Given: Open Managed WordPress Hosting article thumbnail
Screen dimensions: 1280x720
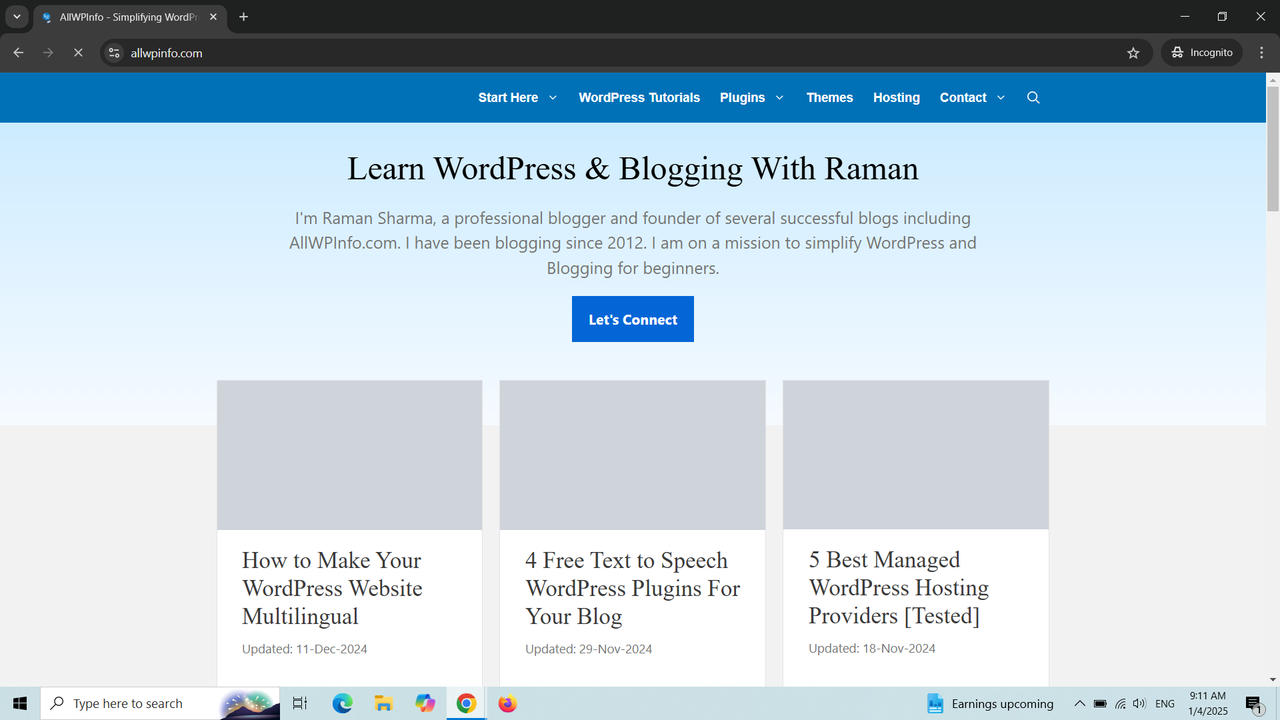Looking at the screenshot, I should tap(916, 455).
